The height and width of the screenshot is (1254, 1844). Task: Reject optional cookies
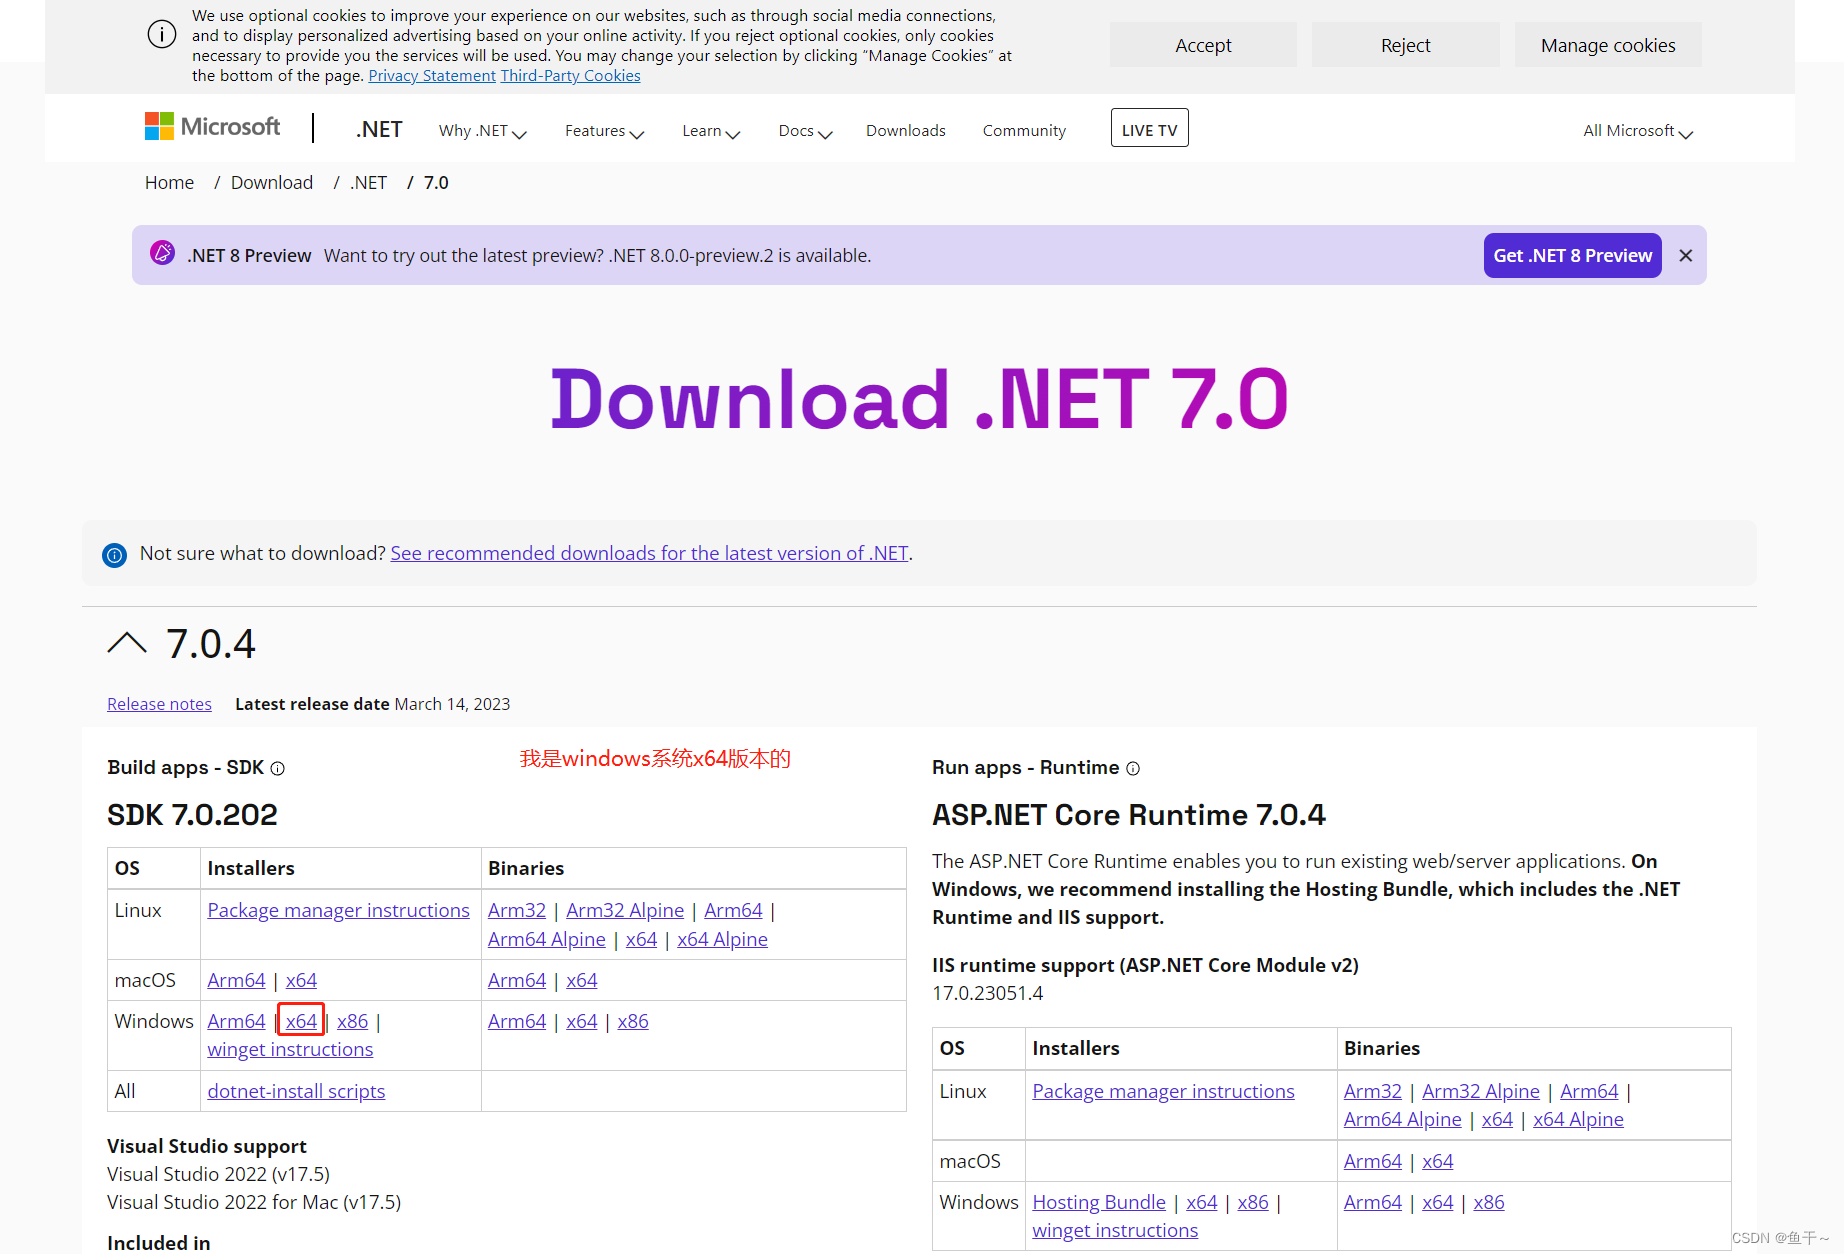(x=1405, y=45)
